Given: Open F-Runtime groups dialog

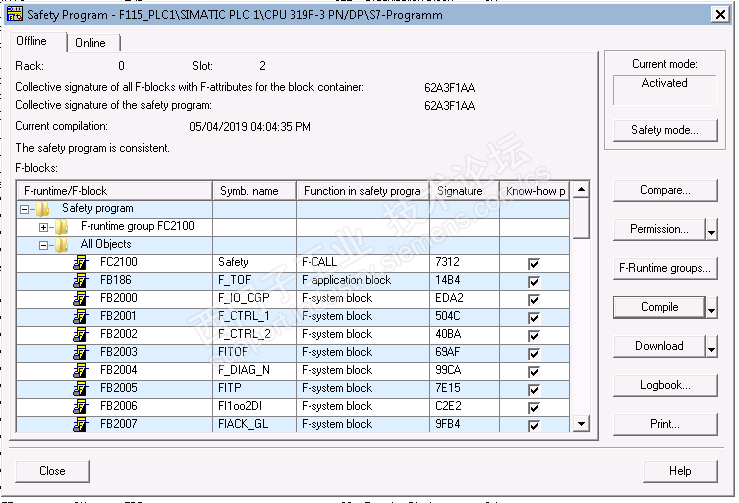Looking at the screenshot, I should pos(665,268).
